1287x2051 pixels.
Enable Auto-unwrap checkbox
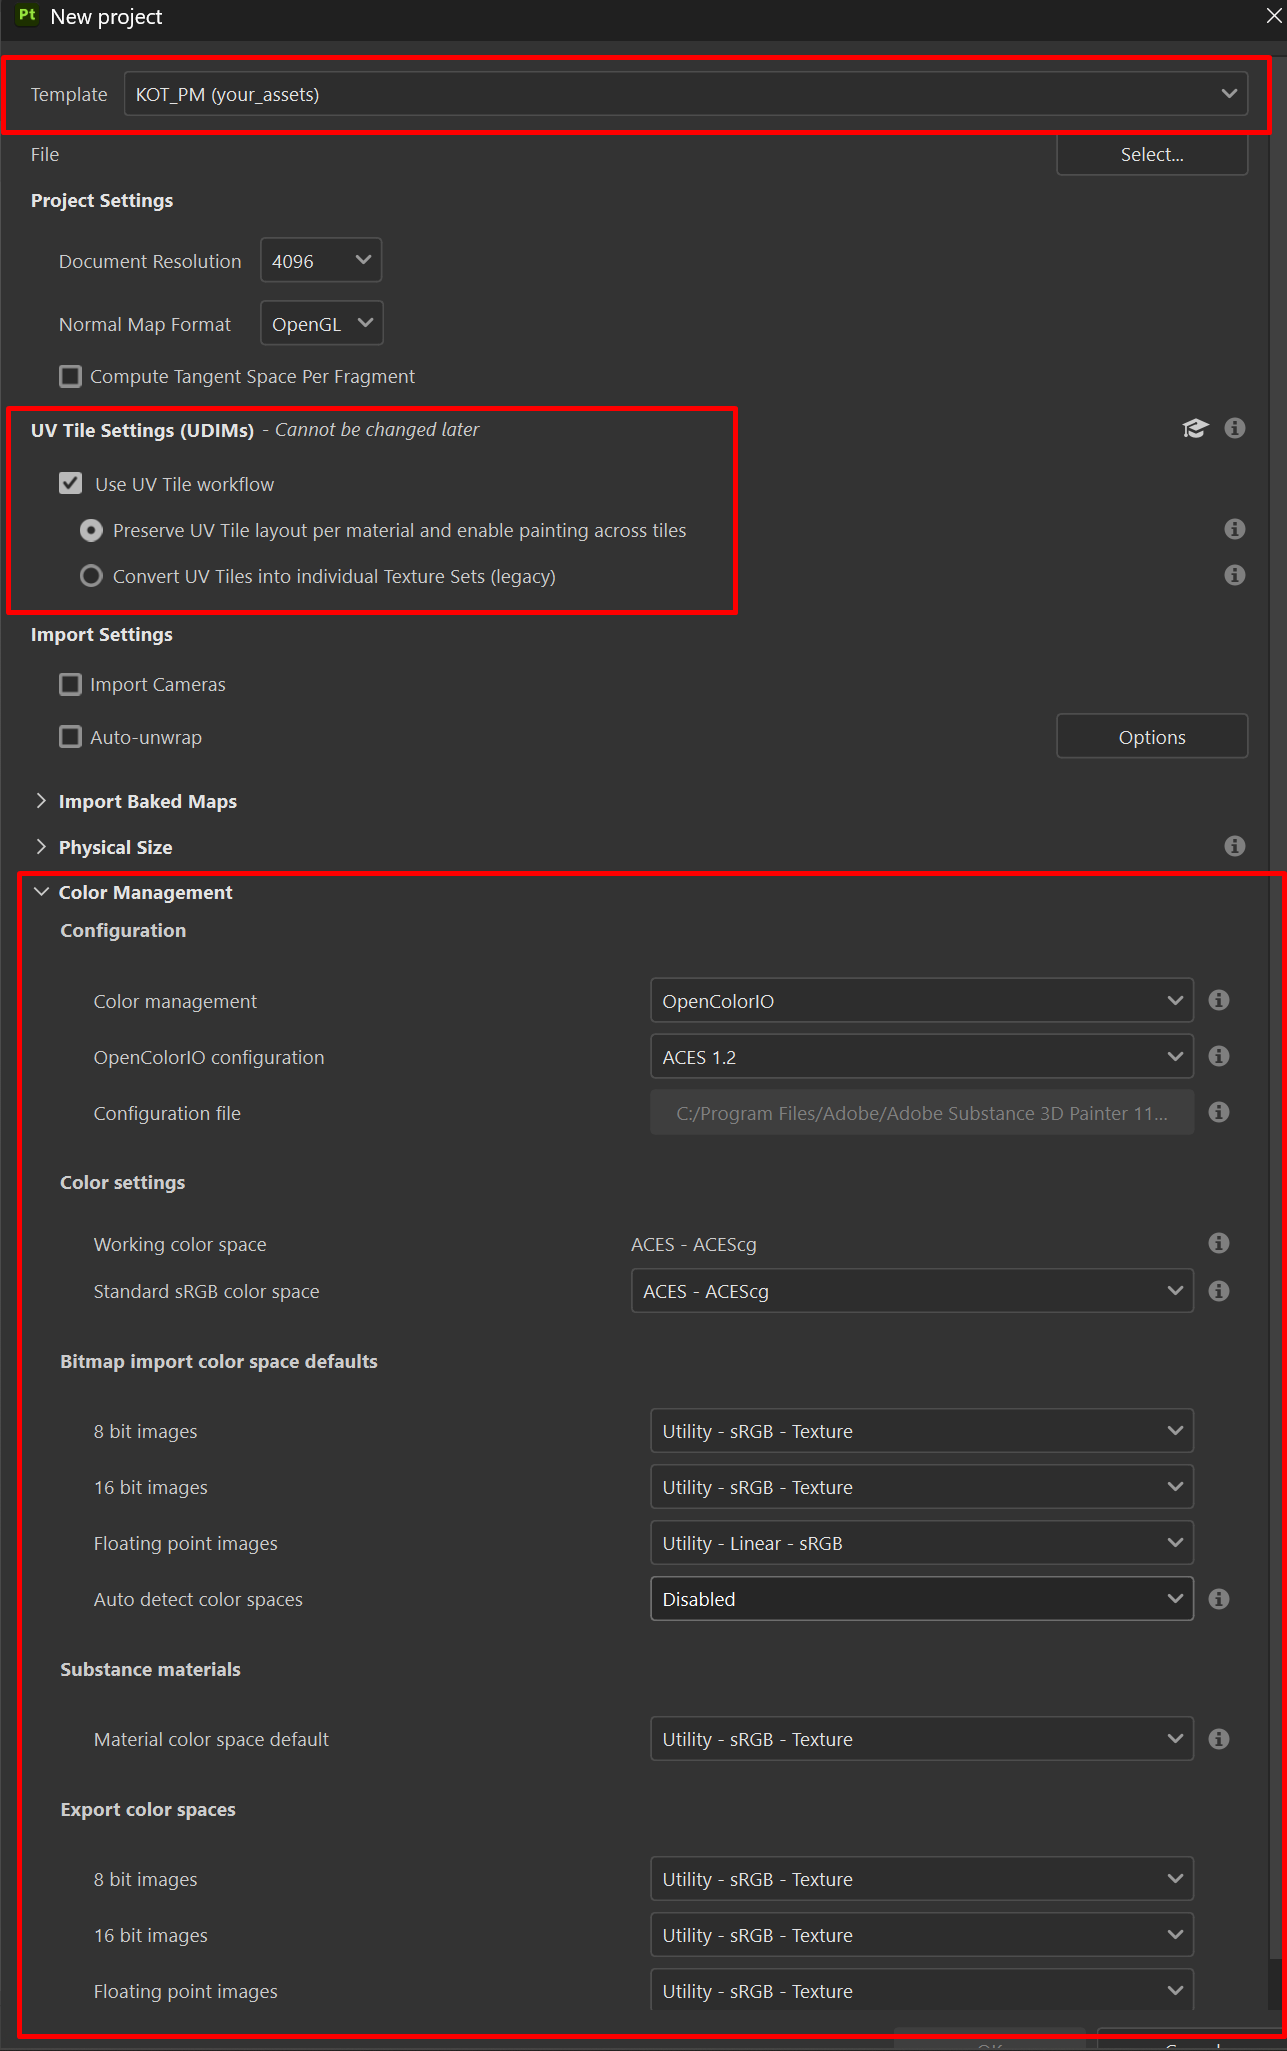tap(70, 737)
